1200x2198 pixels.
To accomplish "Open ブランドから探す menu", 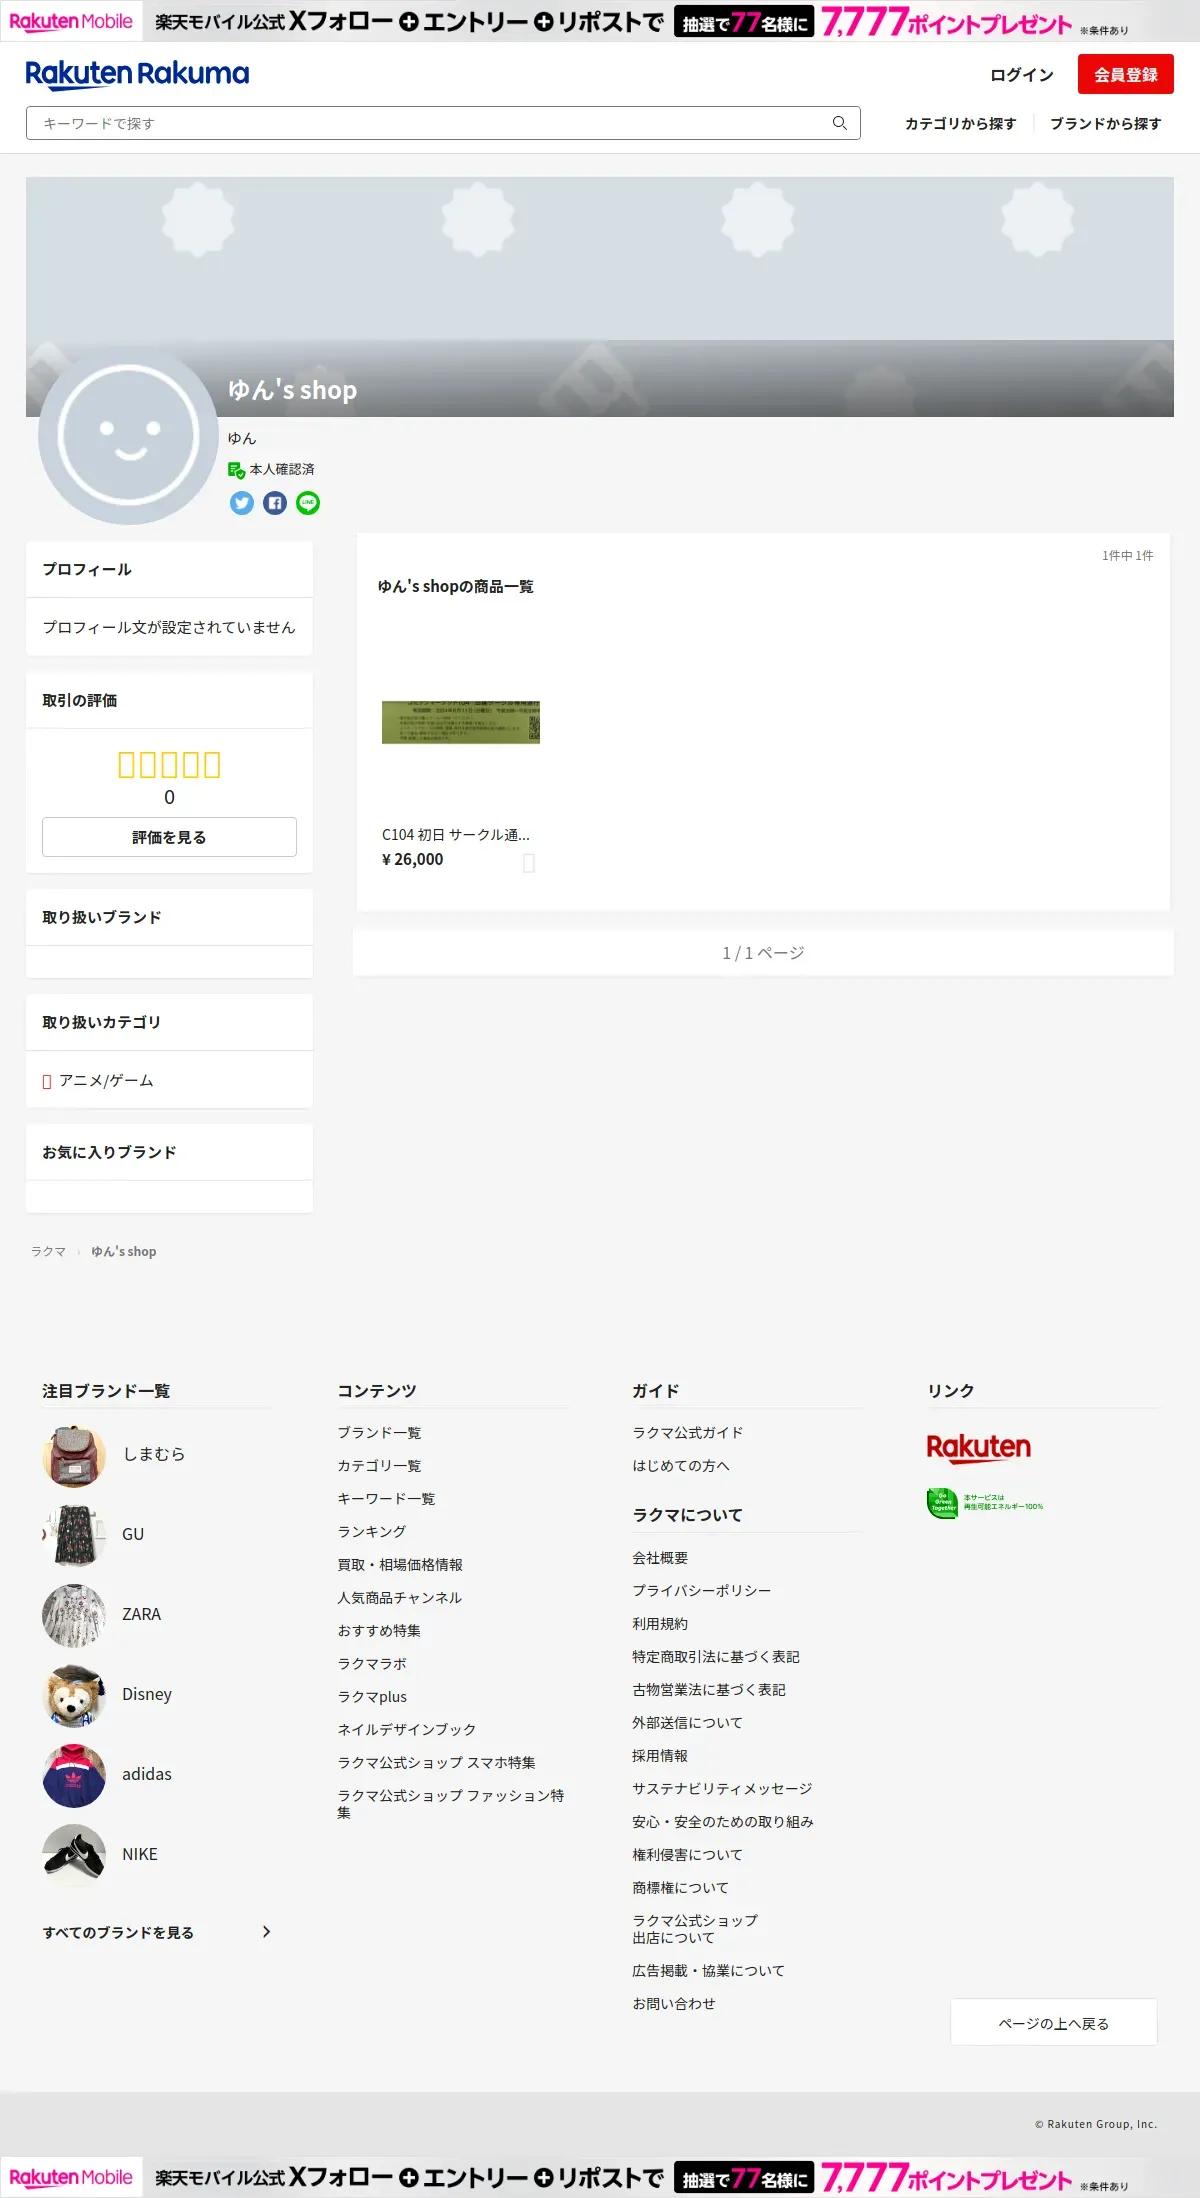I will click(x=1106, y=123).
